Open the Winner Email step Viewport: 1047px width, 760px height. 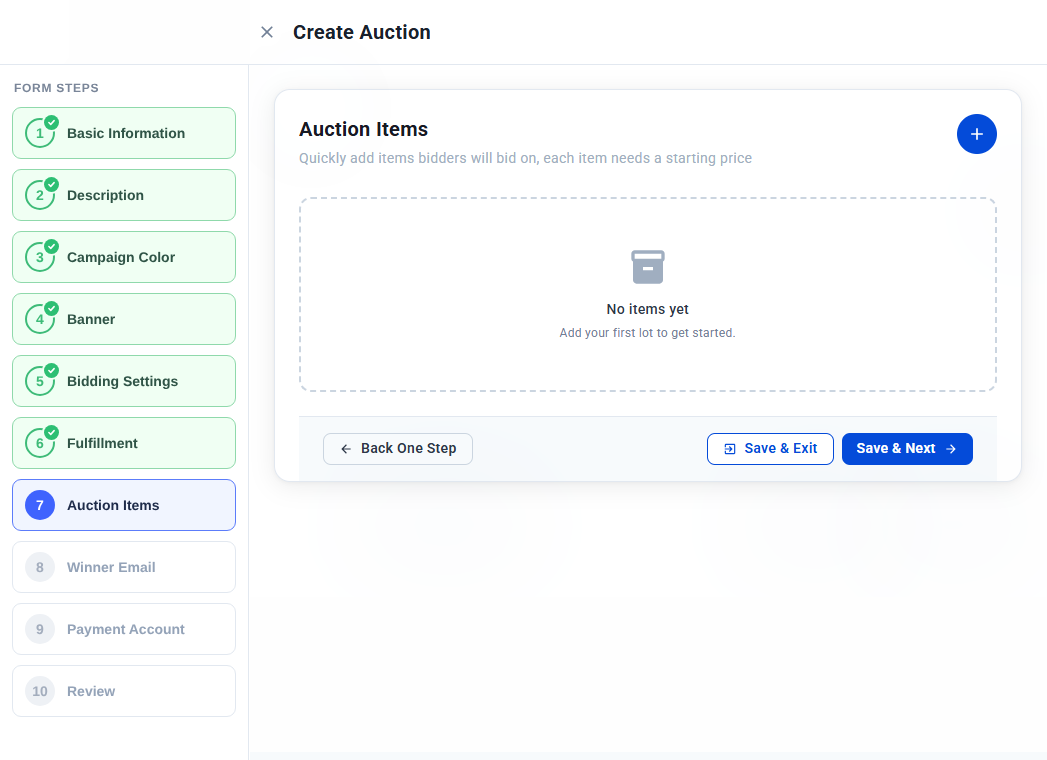coord(124,567)
